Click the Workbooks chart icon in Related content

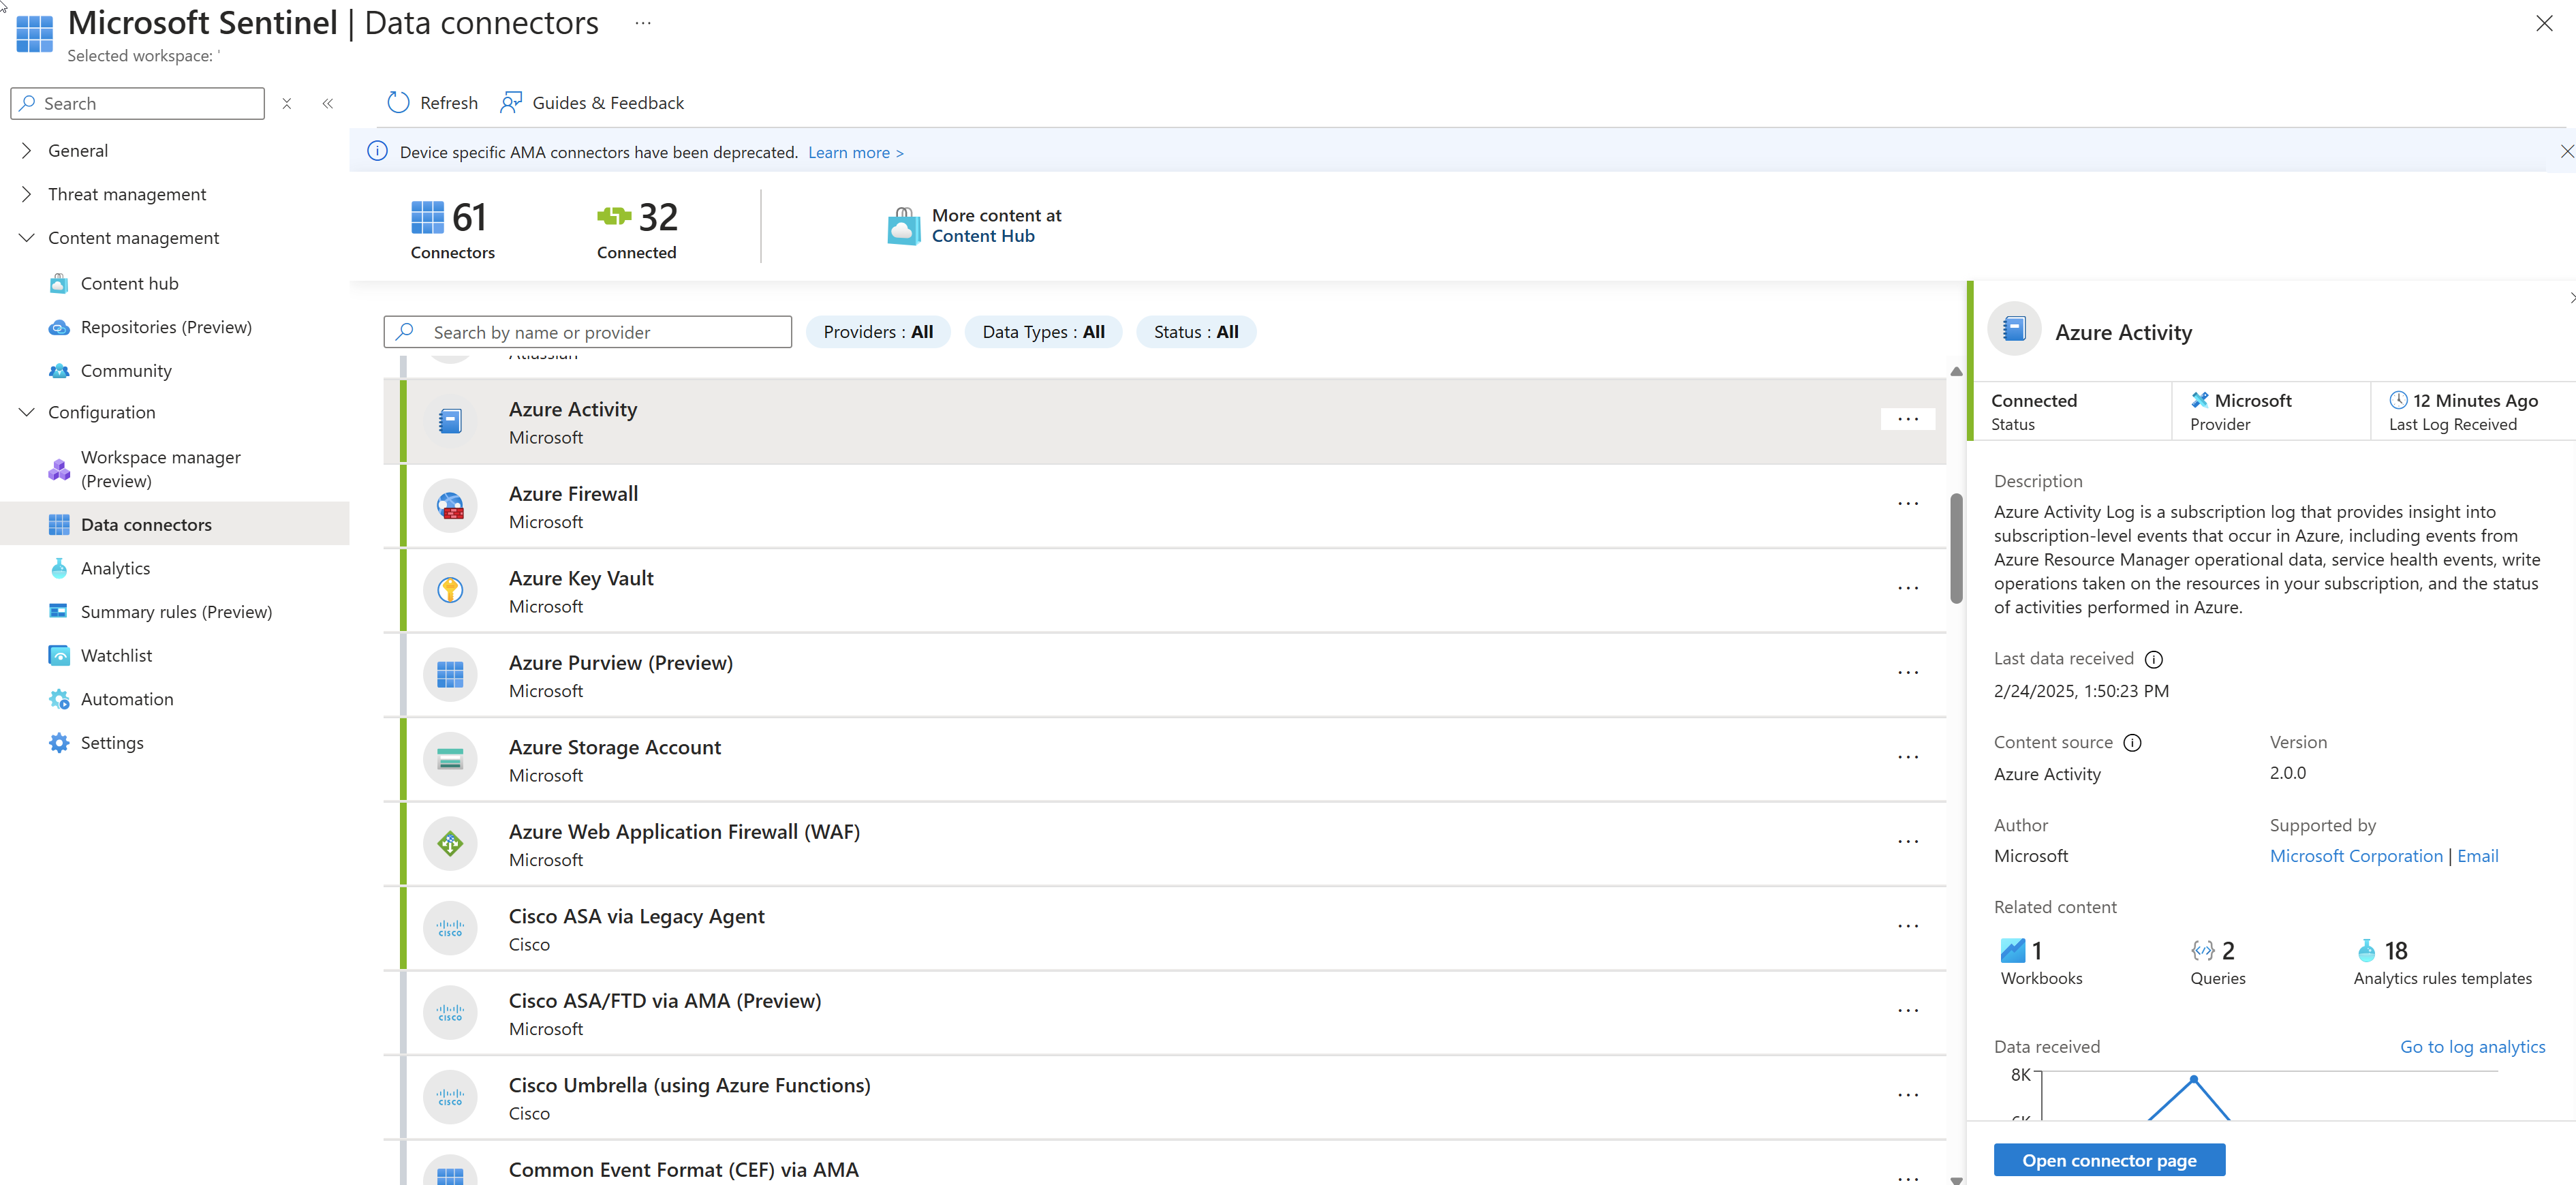click(2012, 950)
